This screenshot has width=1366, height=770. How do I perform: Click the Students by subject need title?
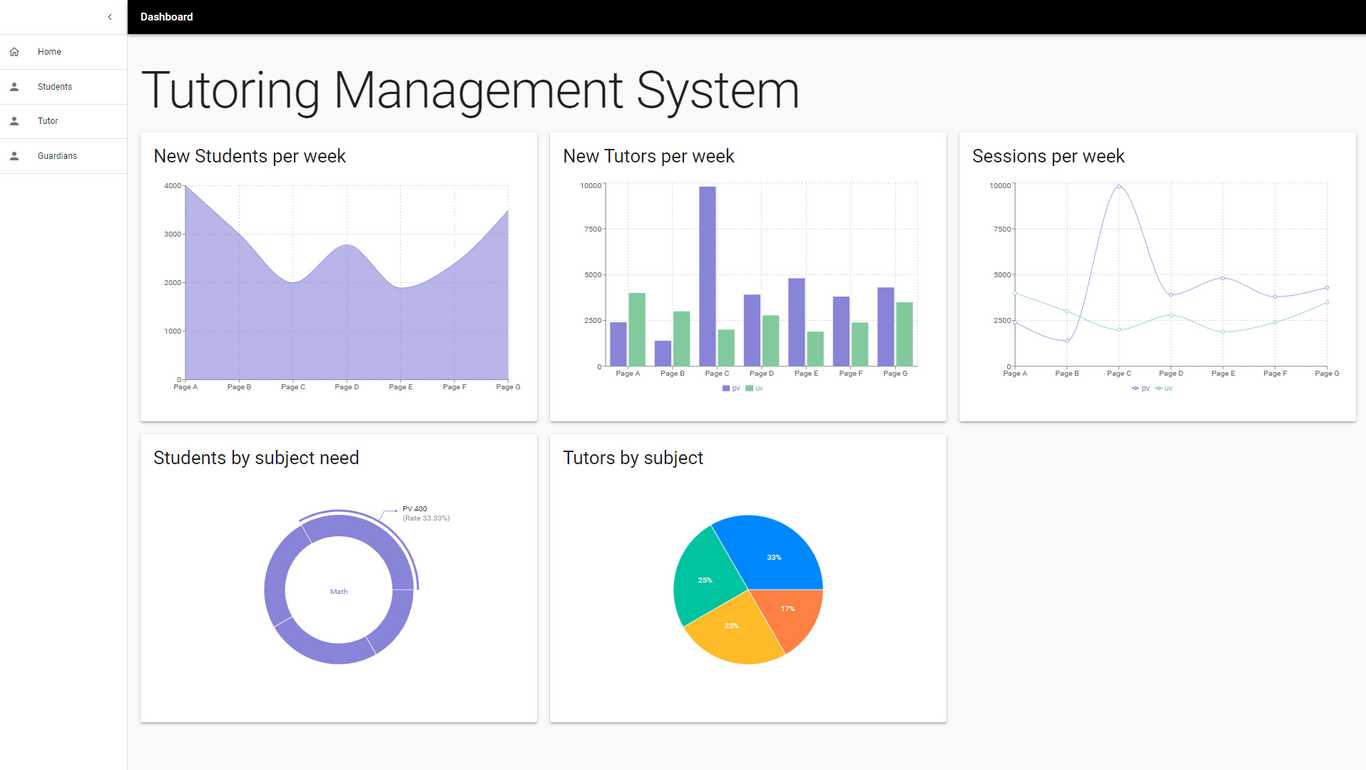(256, 458)
